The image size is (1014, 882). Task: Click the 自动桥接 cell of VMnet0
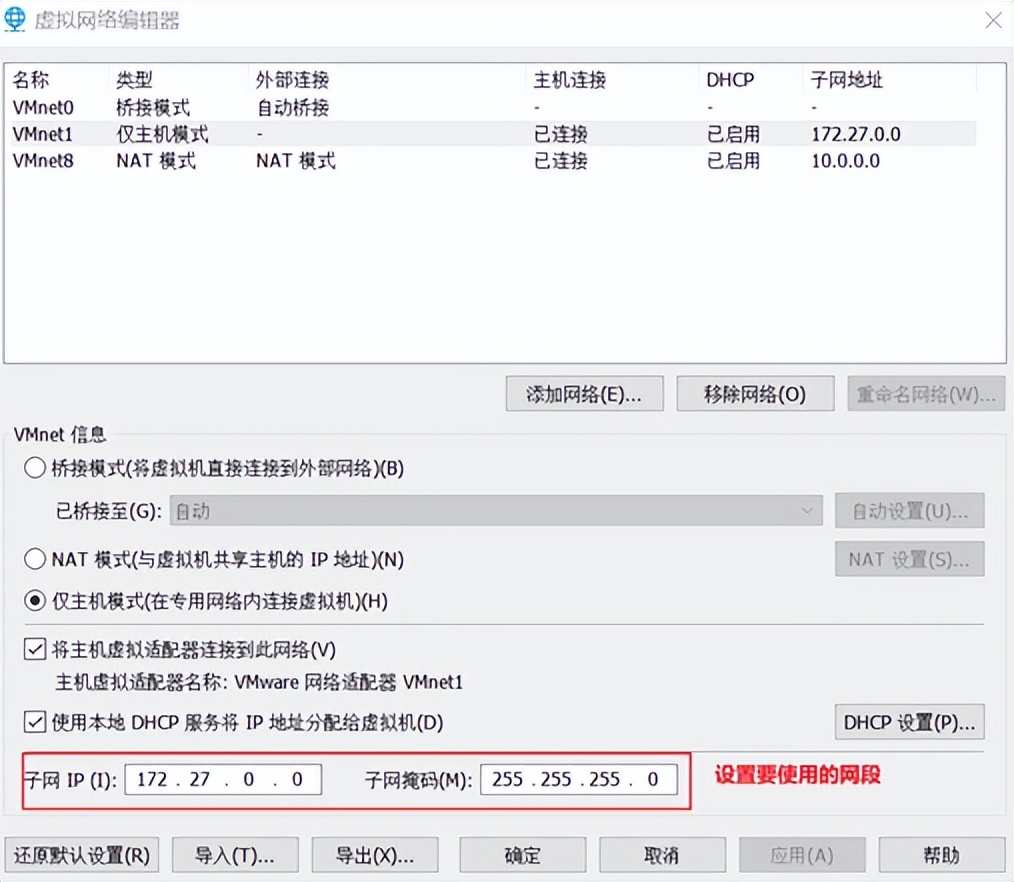pos(292,107)
